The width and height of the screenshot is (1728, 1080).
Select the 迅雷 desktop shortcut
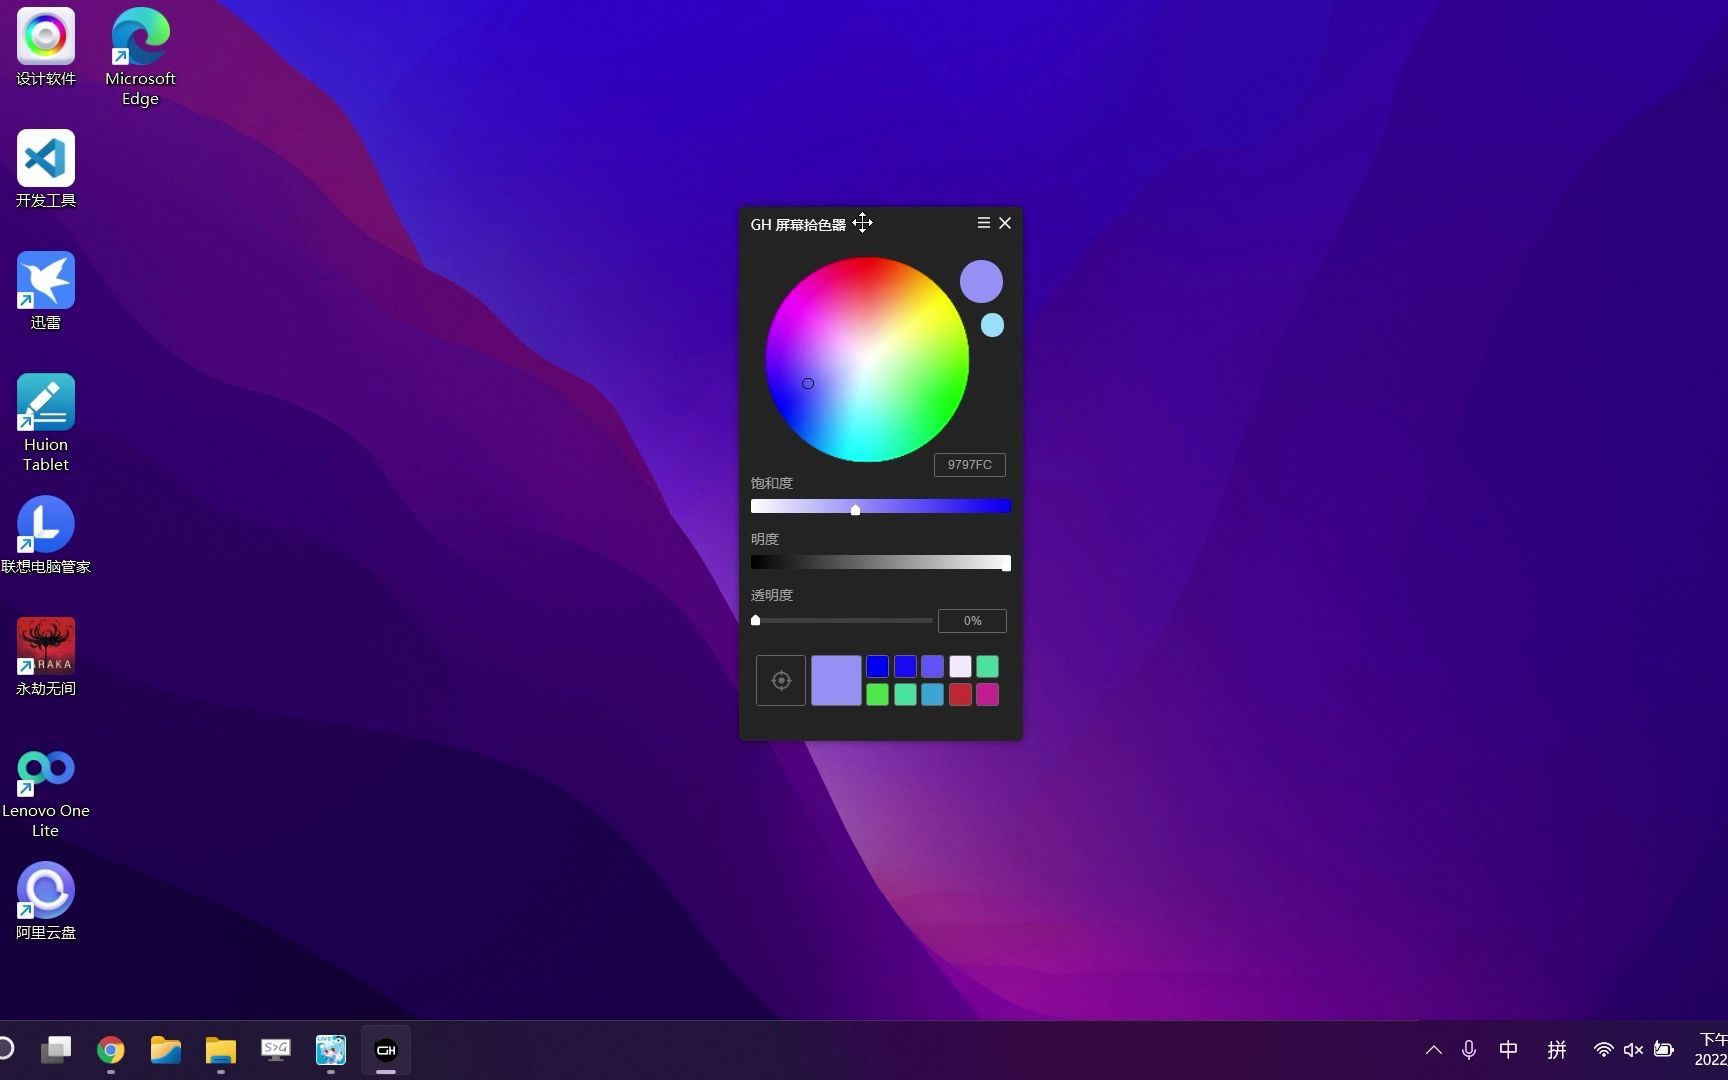(x=46, y=291)
